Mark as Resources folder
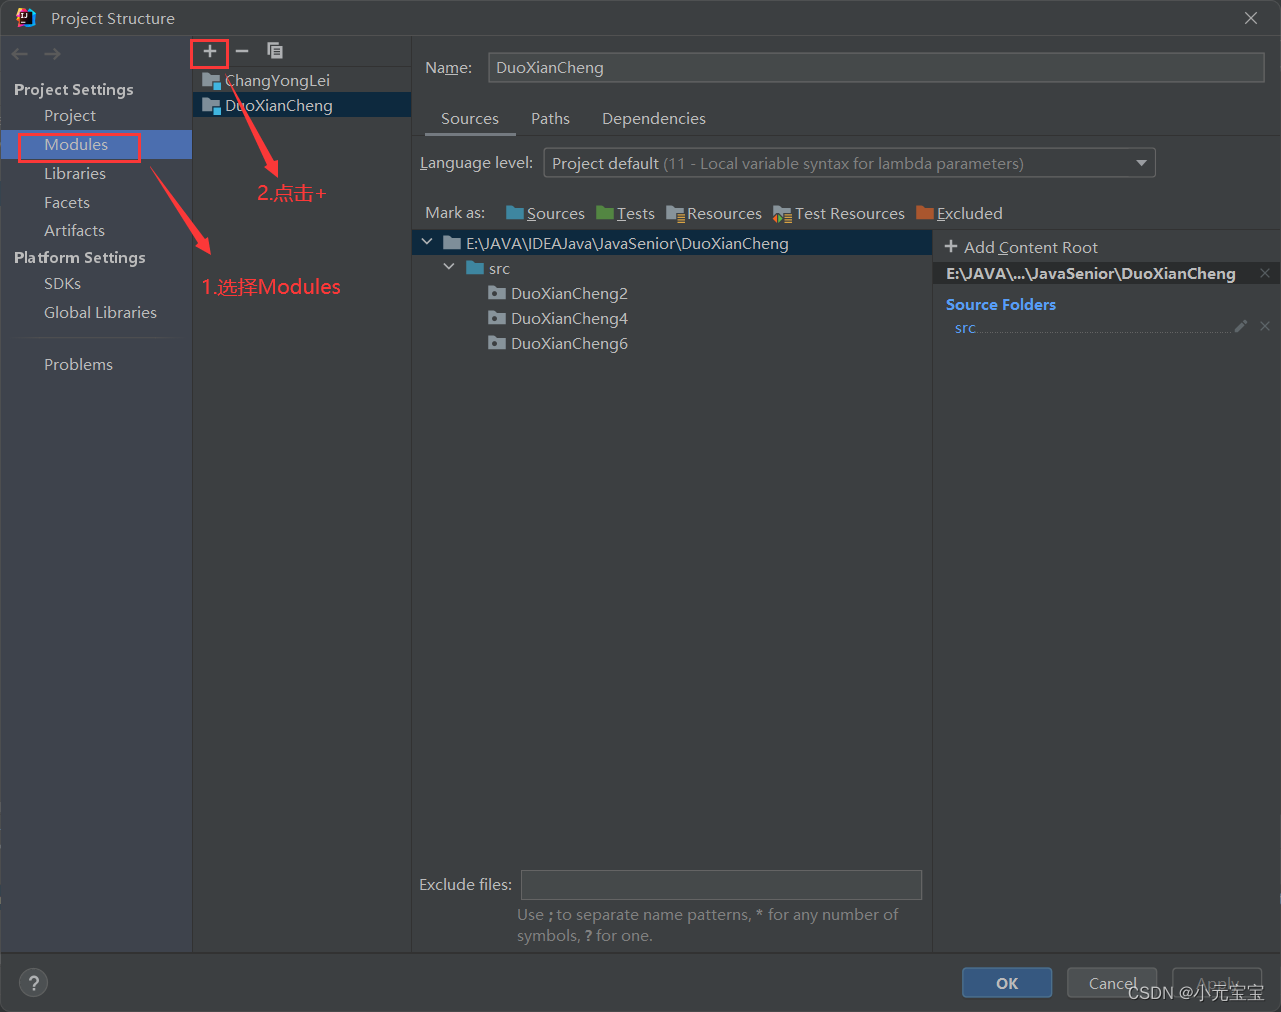This screenshot has width=1281, height=1012. coord(714,213)
